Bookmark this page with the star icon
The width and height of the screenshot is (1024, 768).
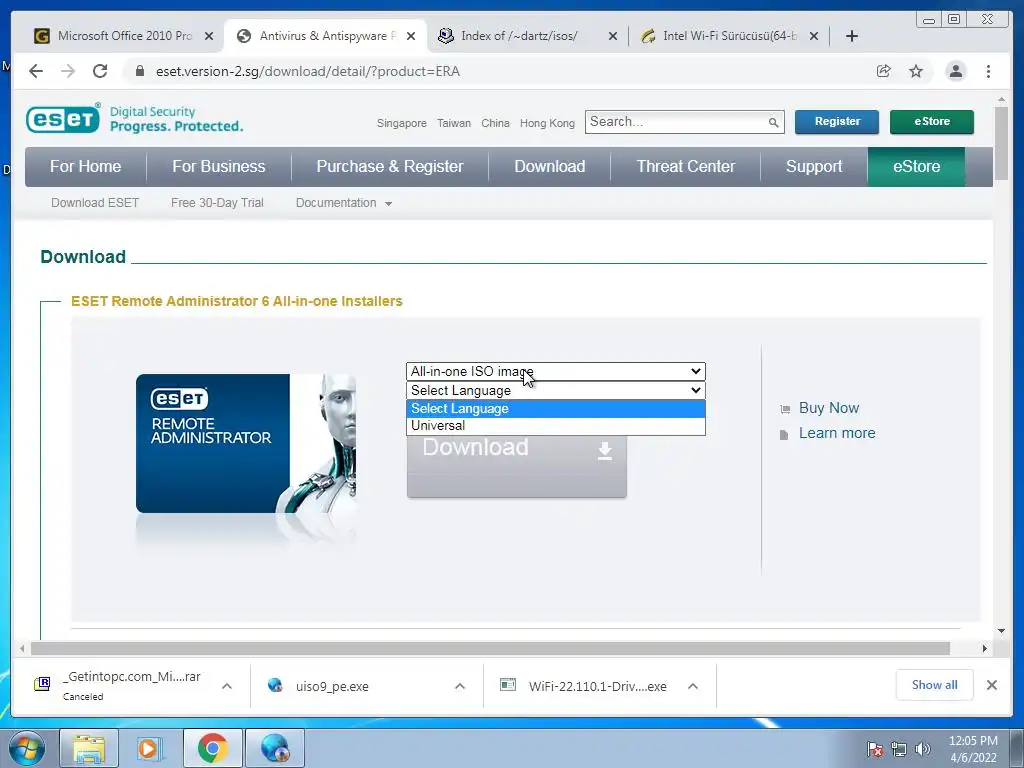[x=916, y=71]
